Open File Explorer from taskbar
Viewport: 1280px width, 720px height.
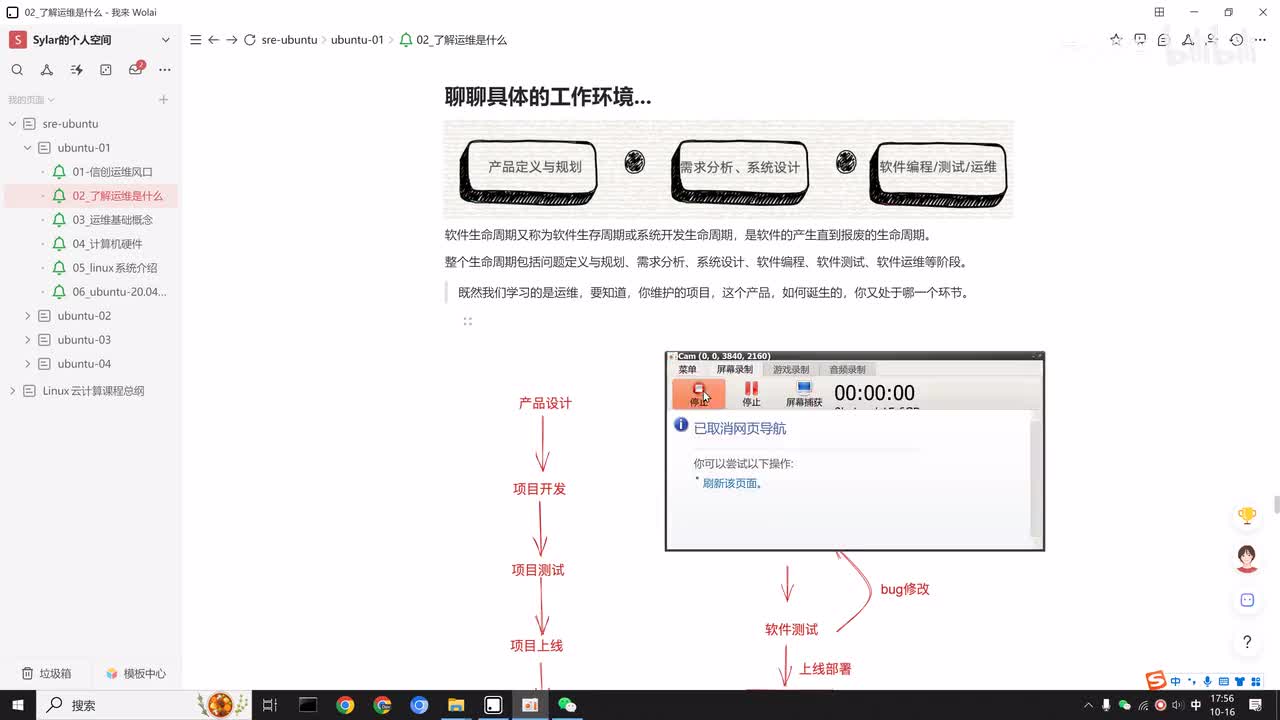pyautogui.click(x=456, y=705)
